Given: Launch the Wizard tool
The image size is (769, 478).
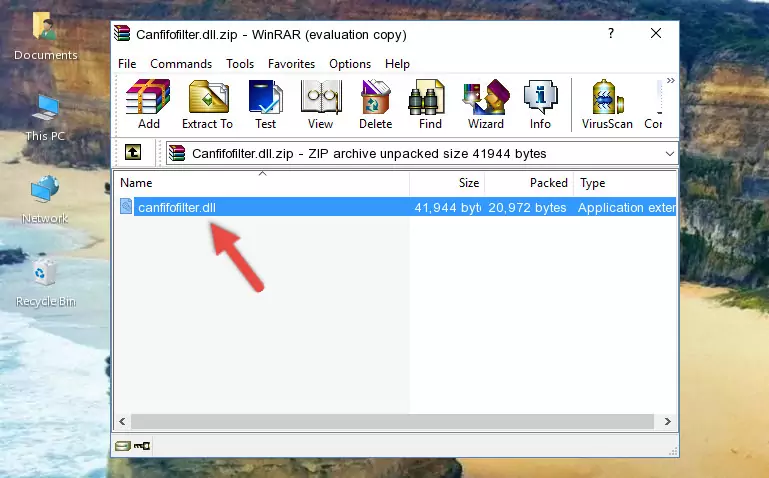Looking at the screenshot, I should click(x=486, y=104).
